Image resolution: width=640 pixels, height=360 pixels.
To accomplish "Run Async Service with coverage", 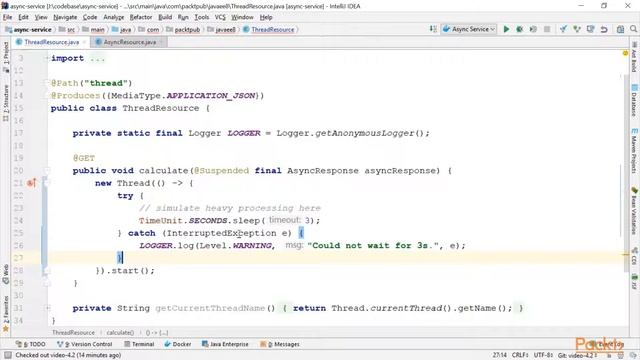I will pos(533,29).
